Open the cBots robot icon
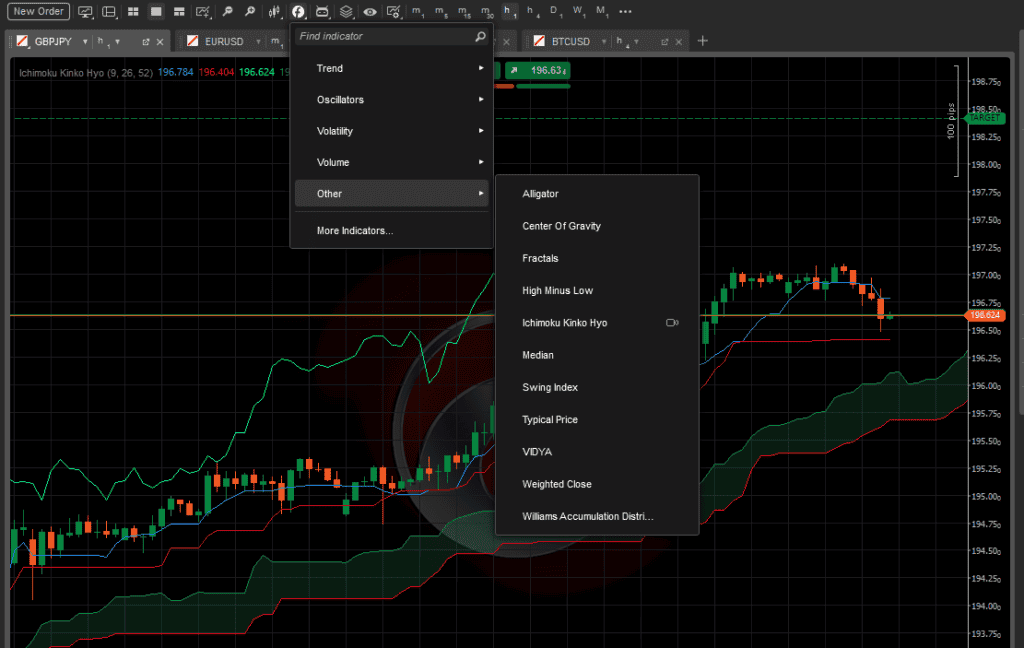Screen dimensions: 1024x648 (x=322, y=12)
